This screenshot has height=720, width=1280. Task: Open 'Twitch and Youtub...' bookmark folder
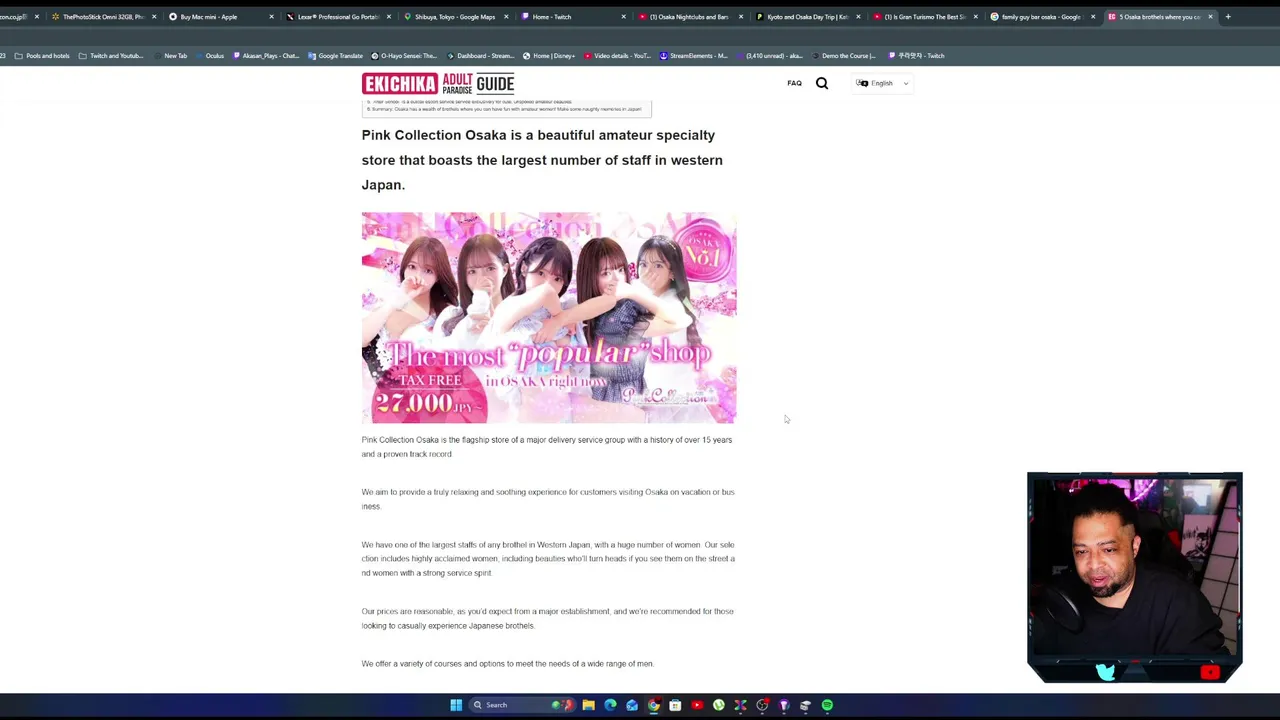(111, 56)
